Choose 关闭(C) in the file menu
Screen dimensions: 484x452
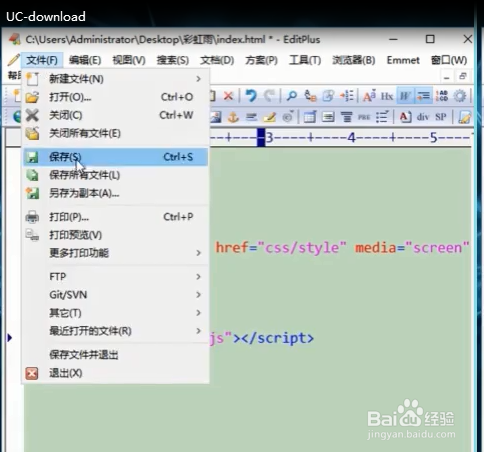click(x=116, y=115)
